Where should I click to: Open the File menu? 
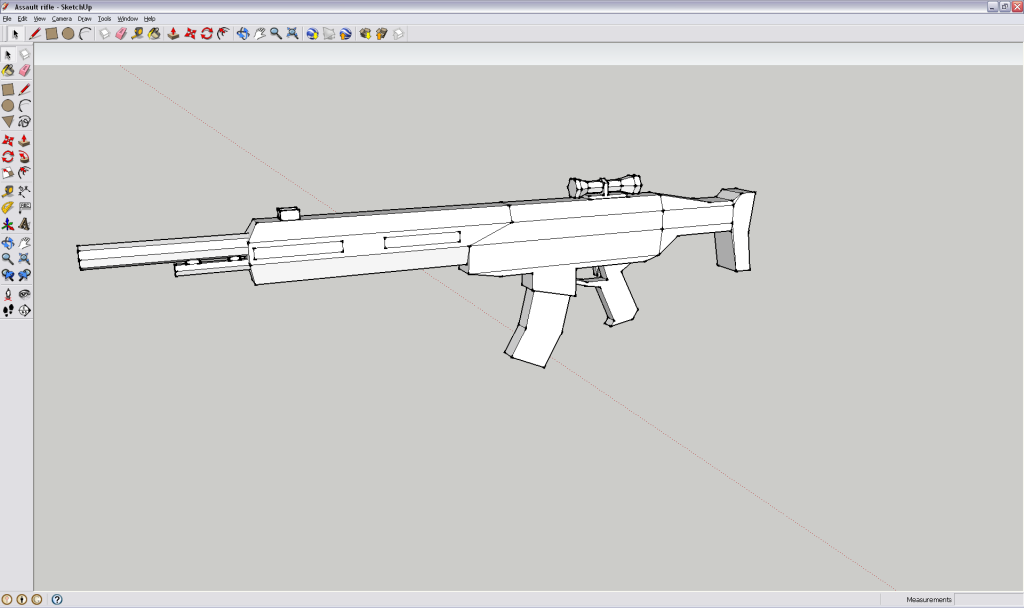pyautogui.click(x=7, y=19)
